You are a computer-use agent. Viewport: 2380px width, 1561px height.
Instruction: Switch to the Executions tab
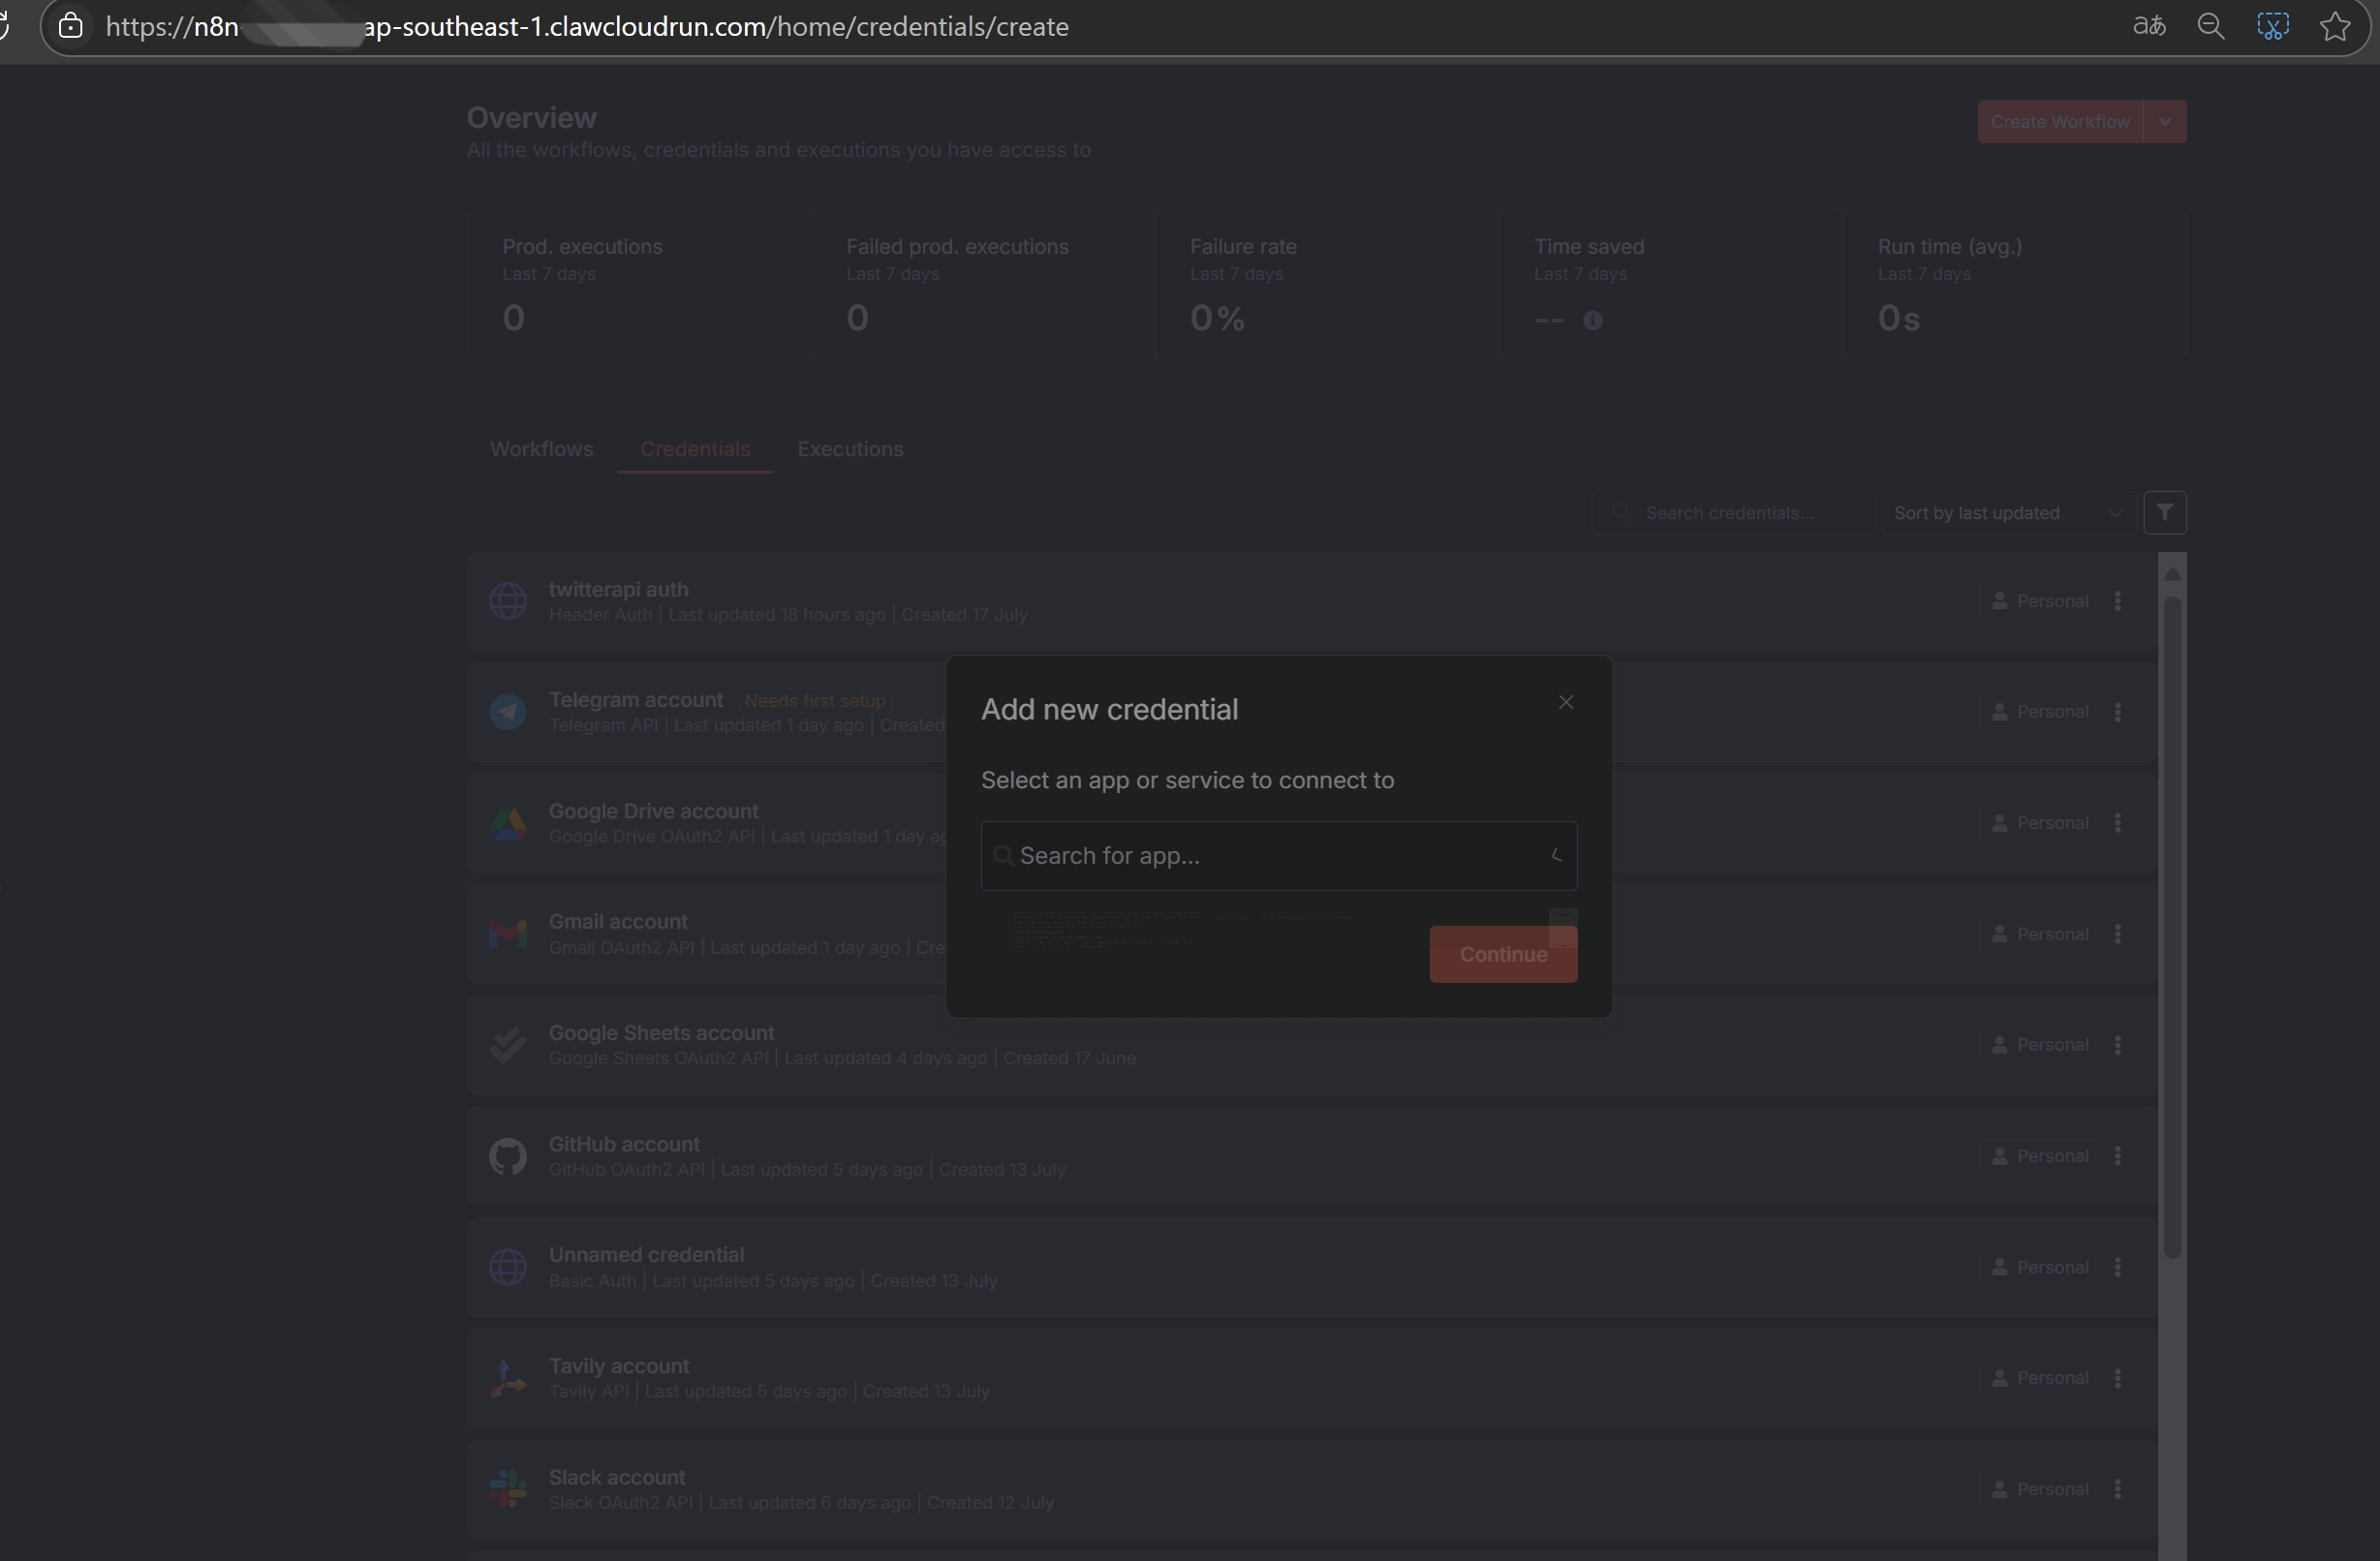tap(849, 449)
